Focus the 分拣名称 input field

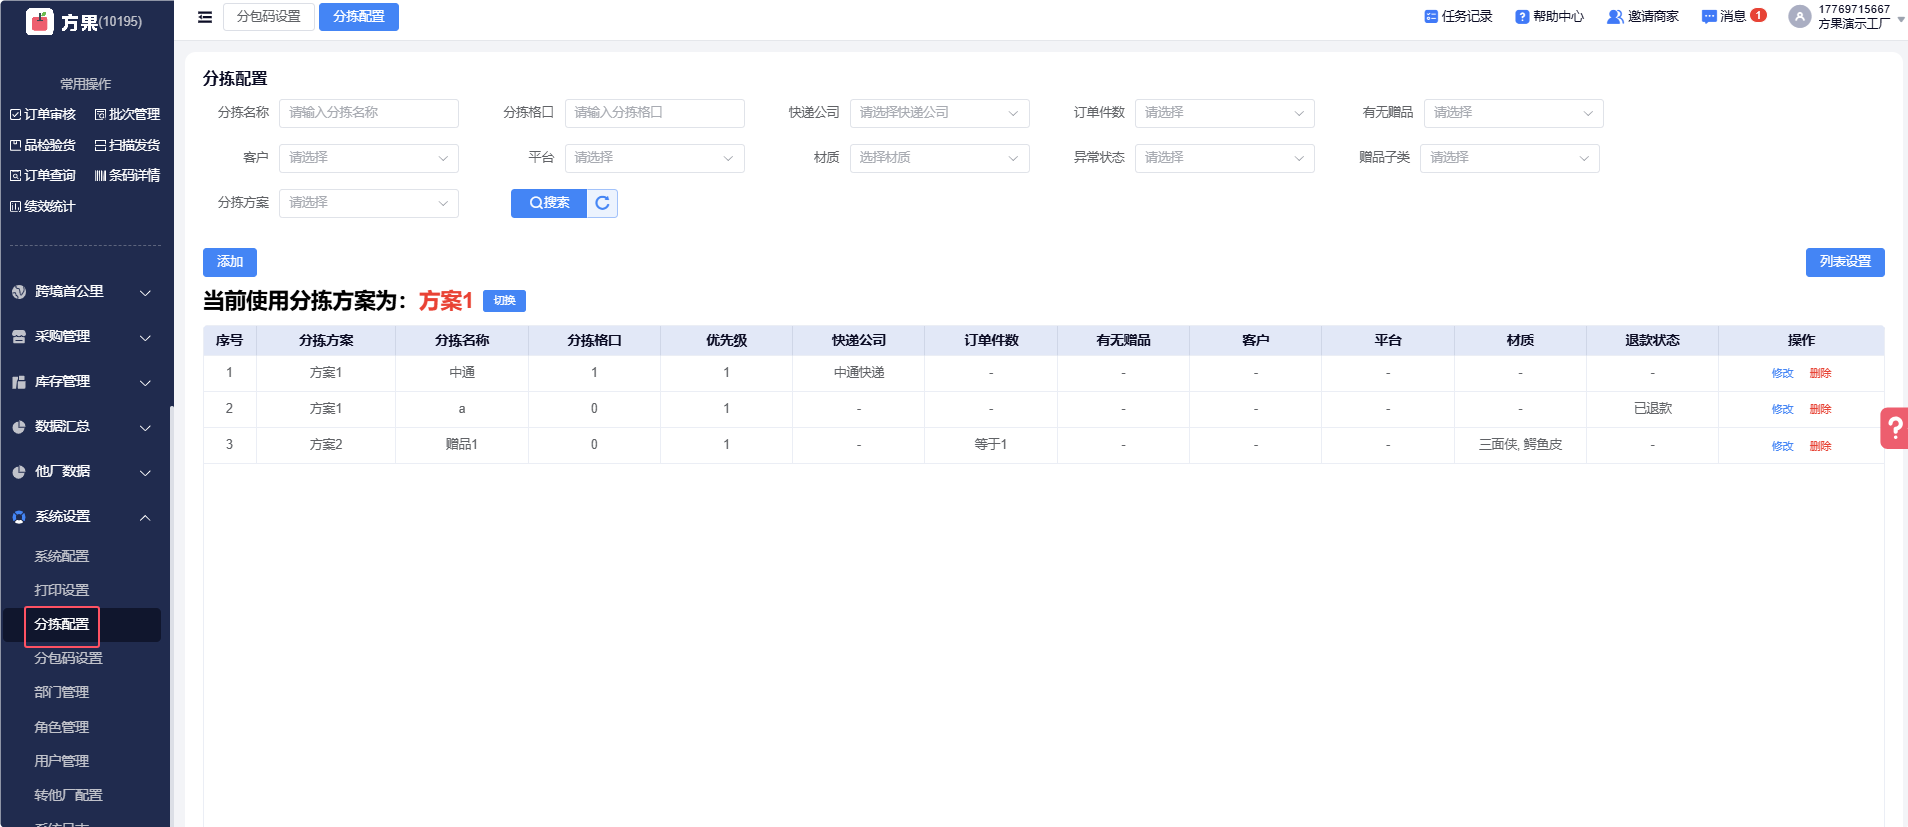click(x=368, y=113)
